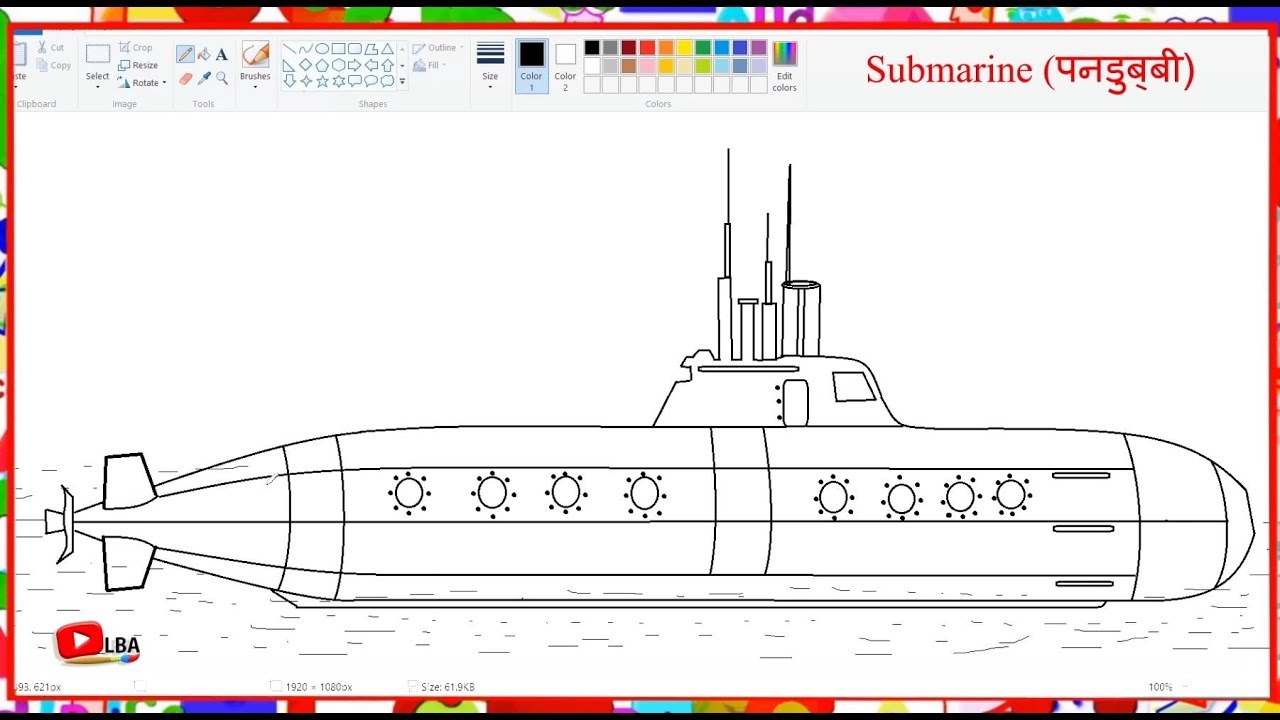Select the Oval shape
Image resolution: width=1280 pixels, height=720 pixels.
point(323,48)
